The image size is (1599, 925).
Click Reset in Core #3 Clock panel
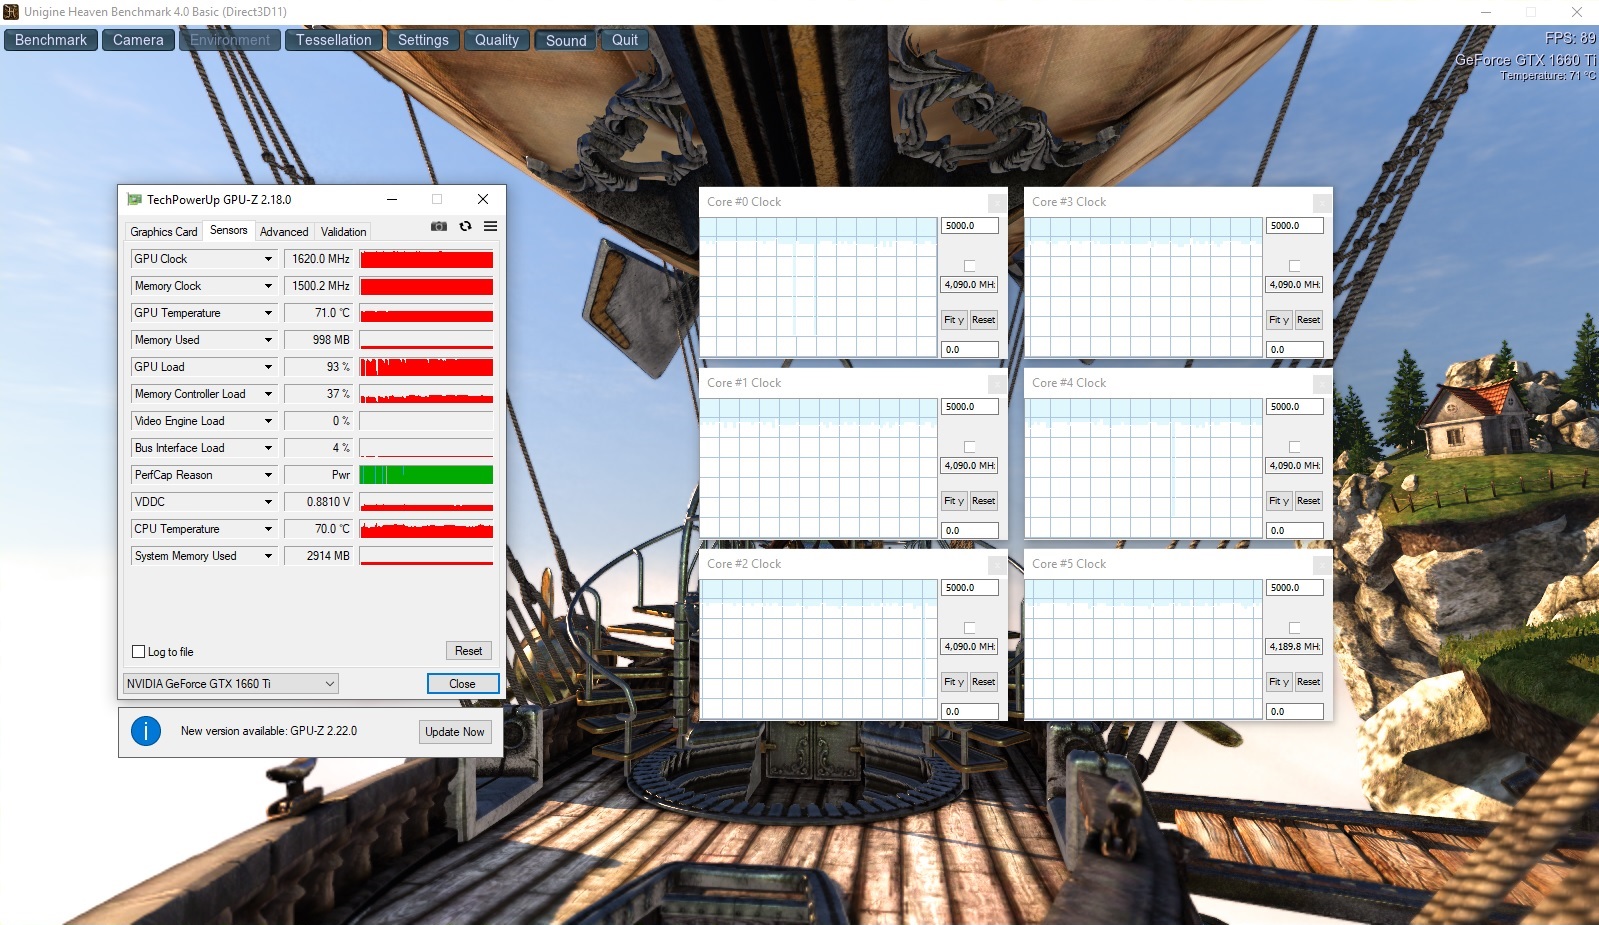(1309, 320)
